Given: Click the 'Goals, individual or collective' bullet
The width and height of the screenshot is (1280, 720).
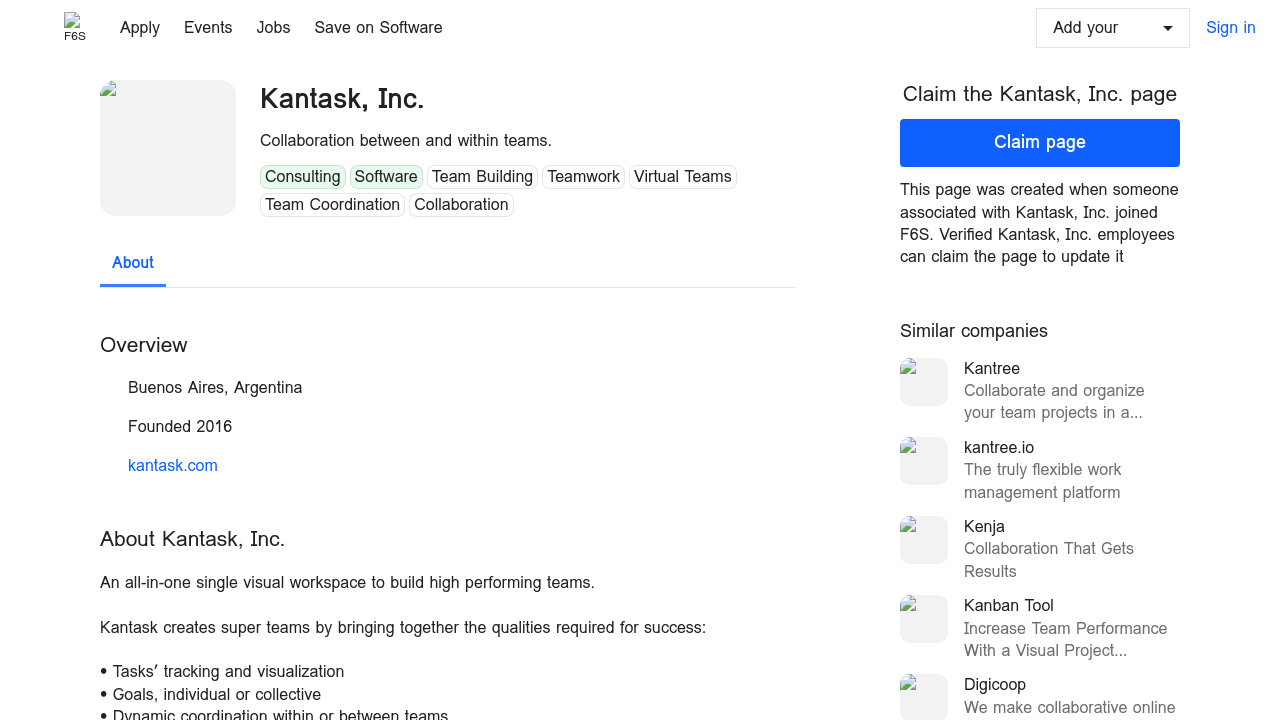Looking at the screenshot, I should click(x=211, y=695).
